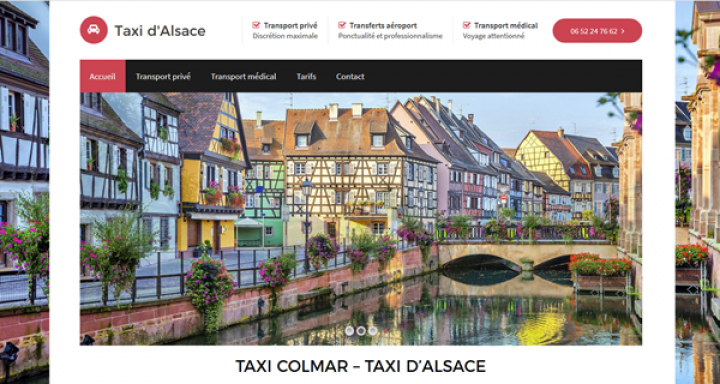This screenshot has height=384, width=720.
Task: Click the Discrétion maximale subtitle
Action: point(285,36)
